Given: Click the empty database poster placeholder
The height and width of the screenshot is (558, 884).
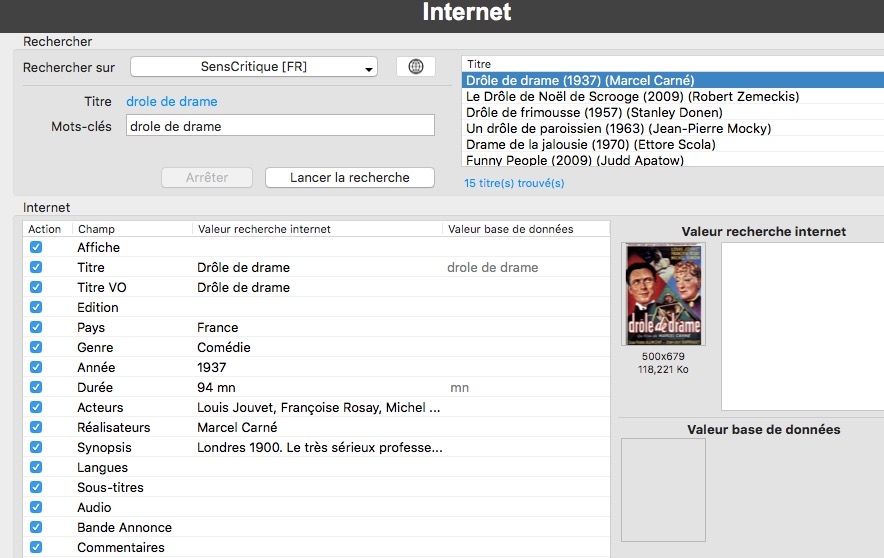Looking at the screenshot, I should pyautogui.click(x=663, y=489).
